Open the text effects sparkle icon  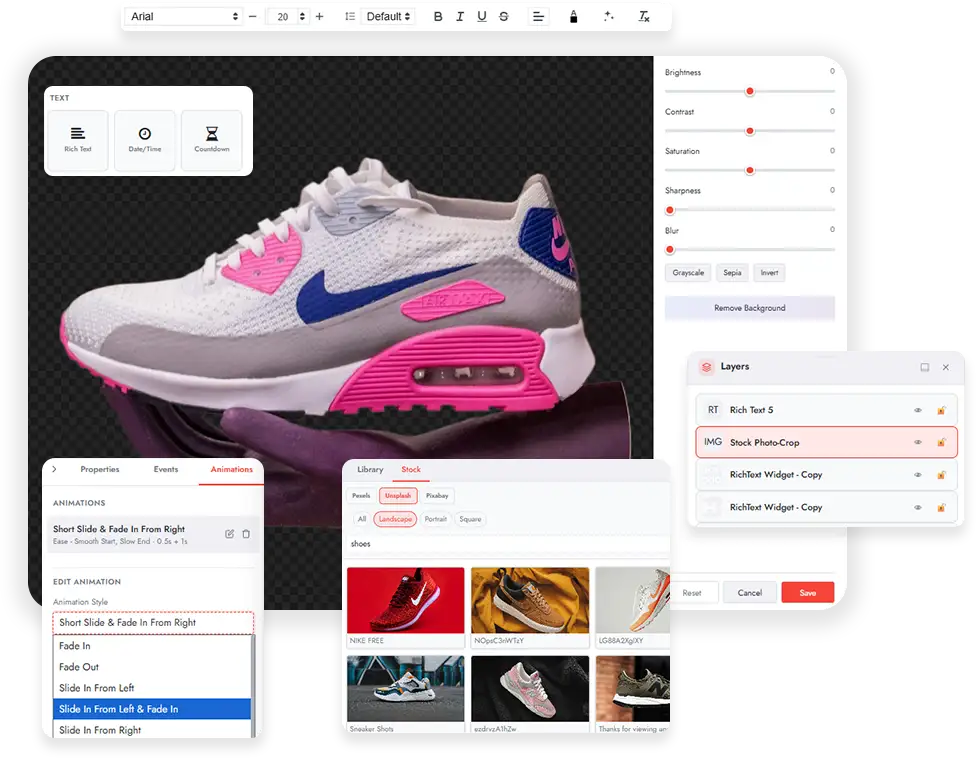tap(609, 17)
